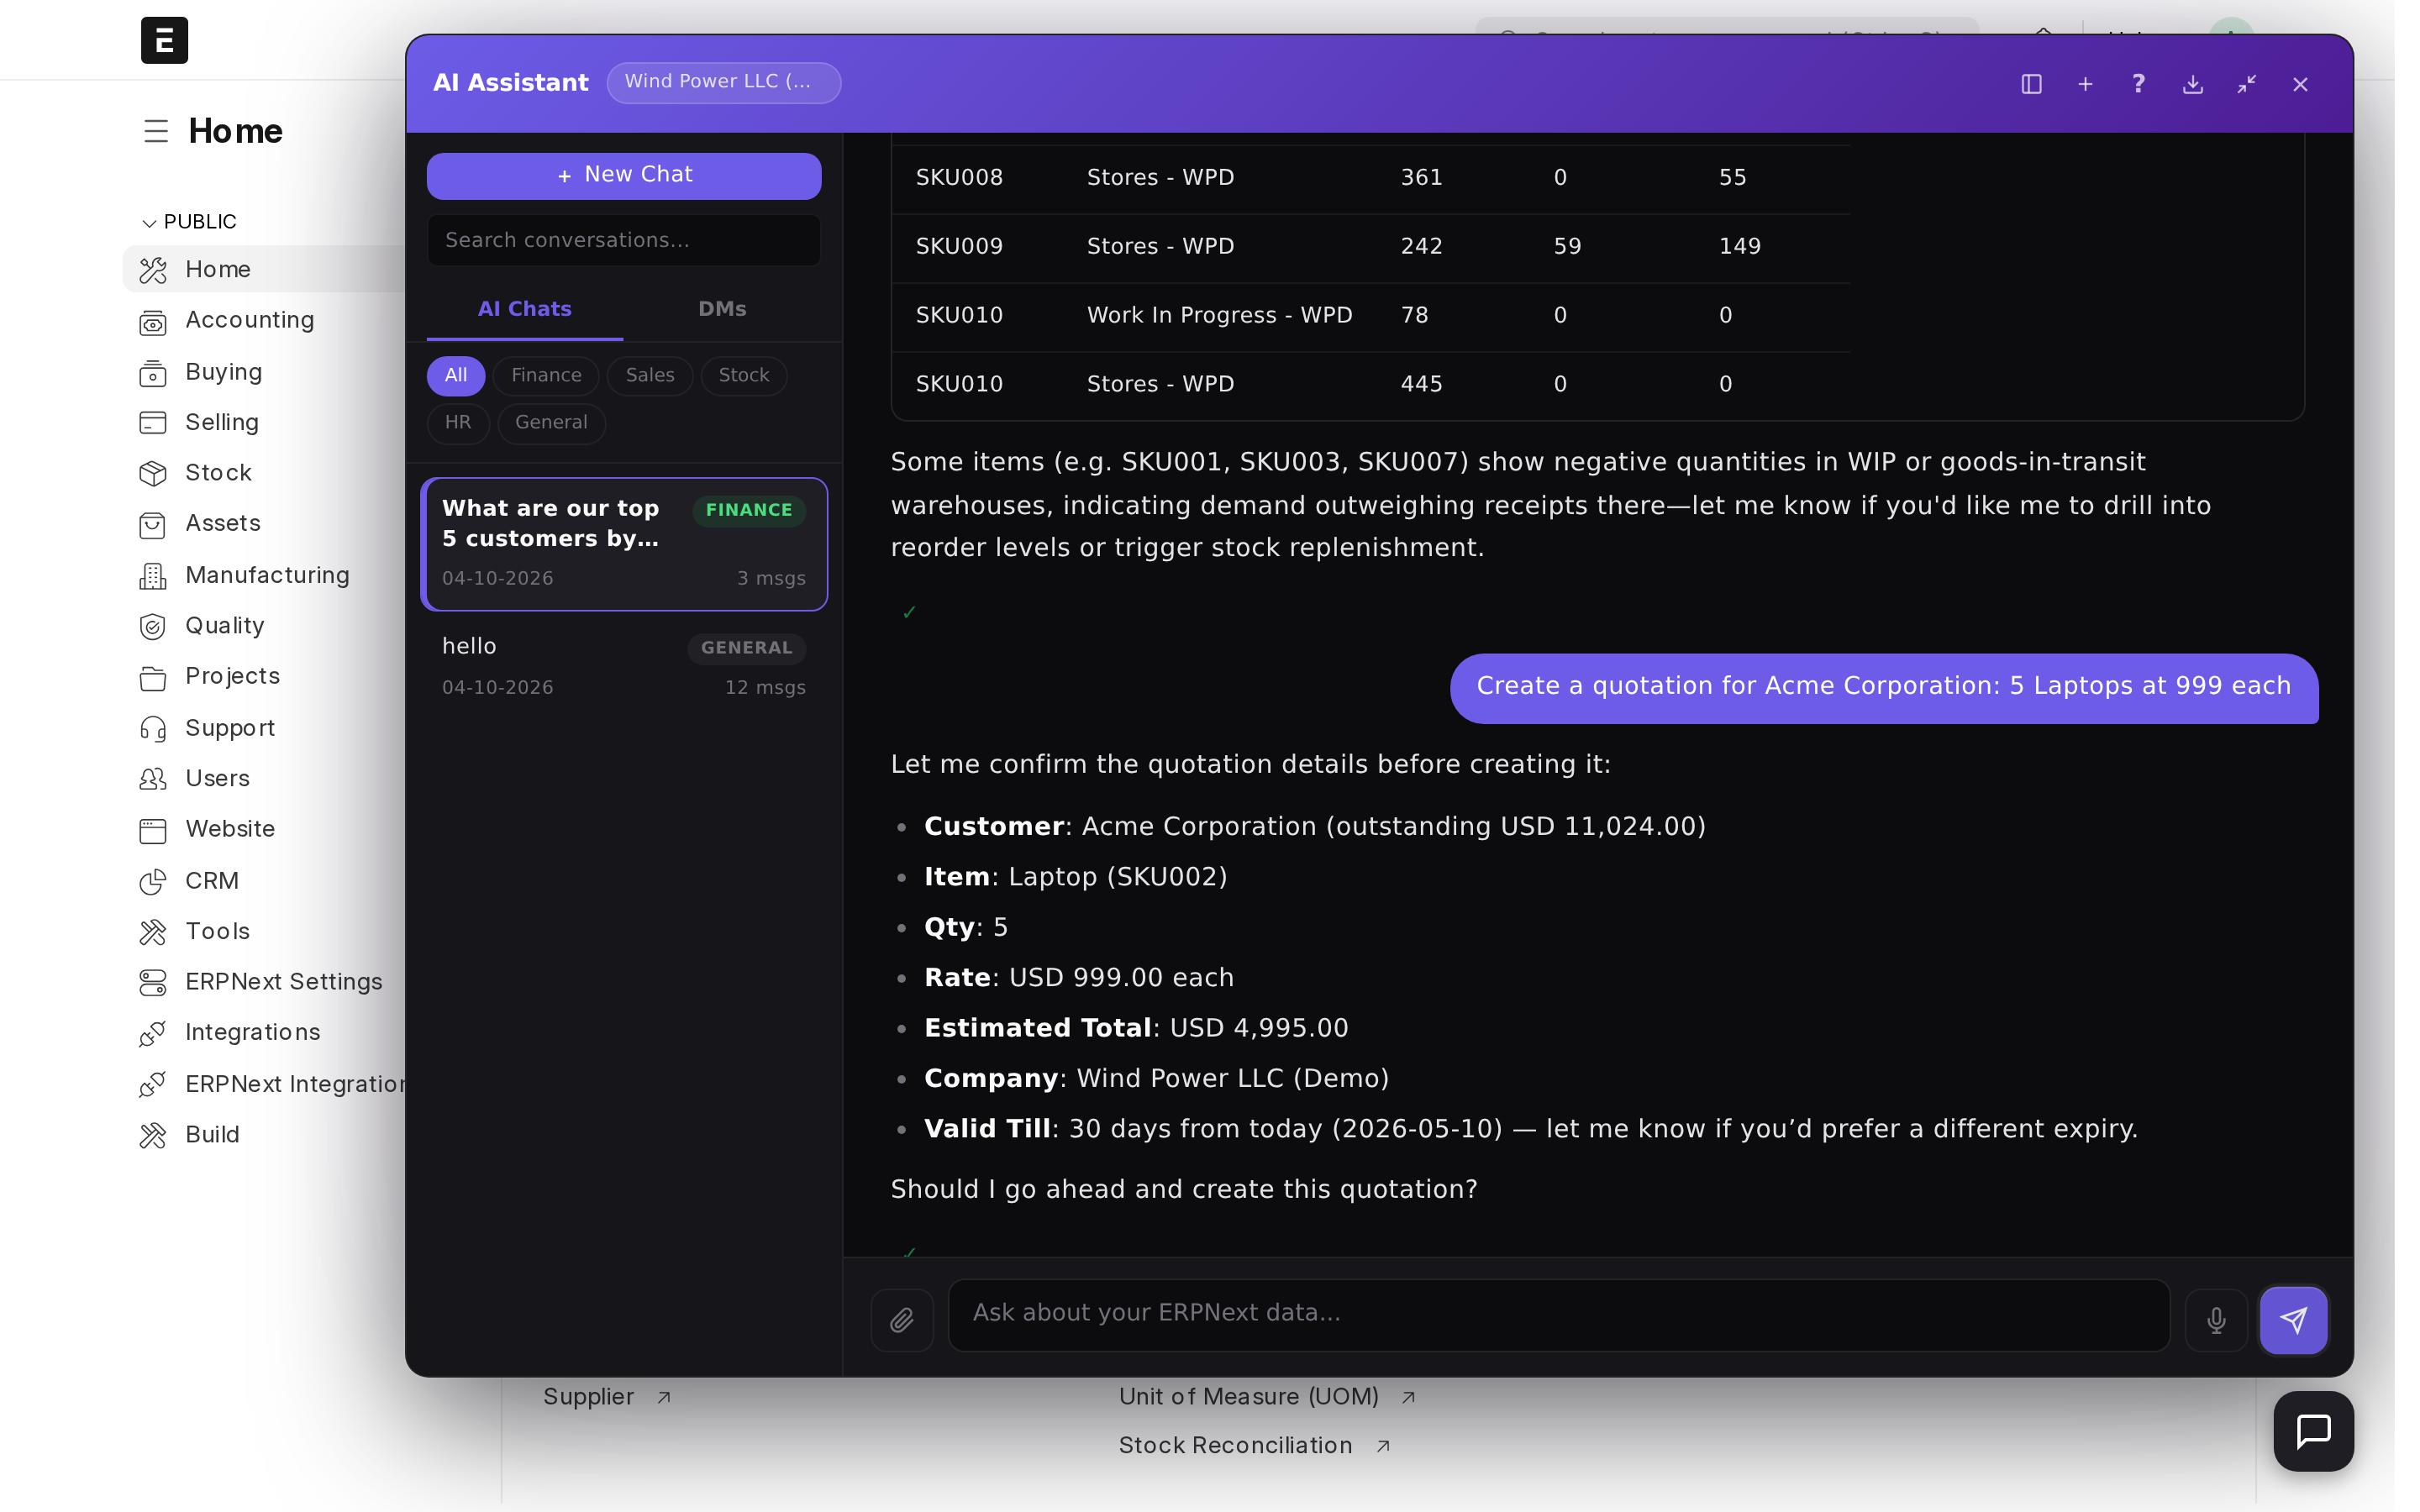Click the plus icon in assistant header
2420x1512 pixels.
2085,84
